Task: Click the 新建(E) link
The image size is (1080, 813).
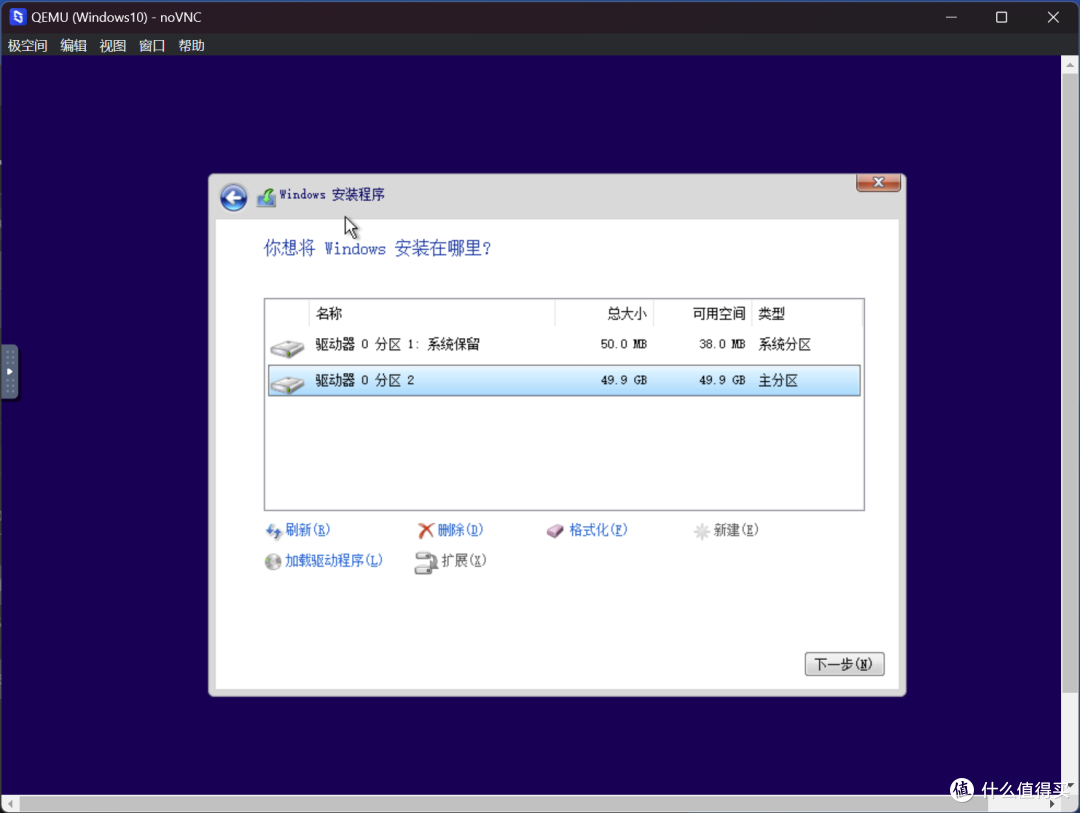Action: coord(736,530)
